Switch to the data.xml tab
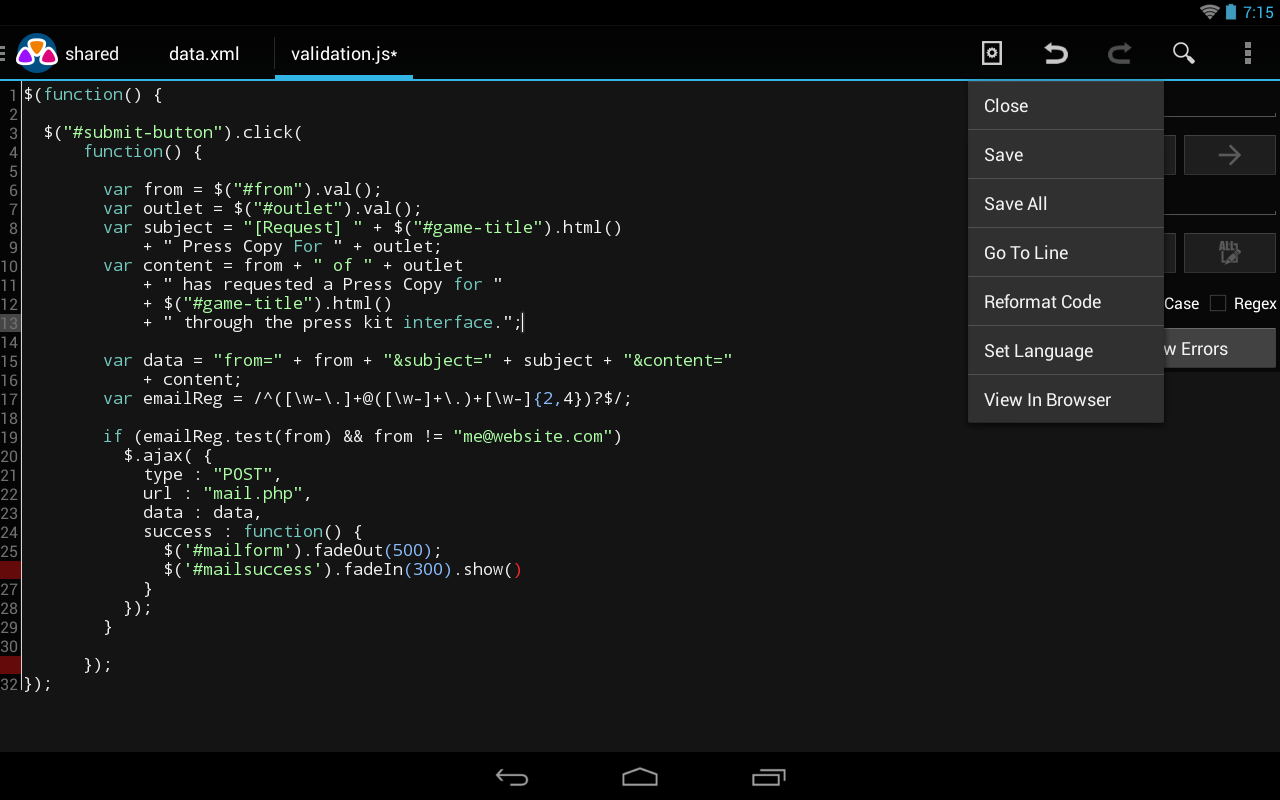The image size is (1280, 800). point(204,54)
